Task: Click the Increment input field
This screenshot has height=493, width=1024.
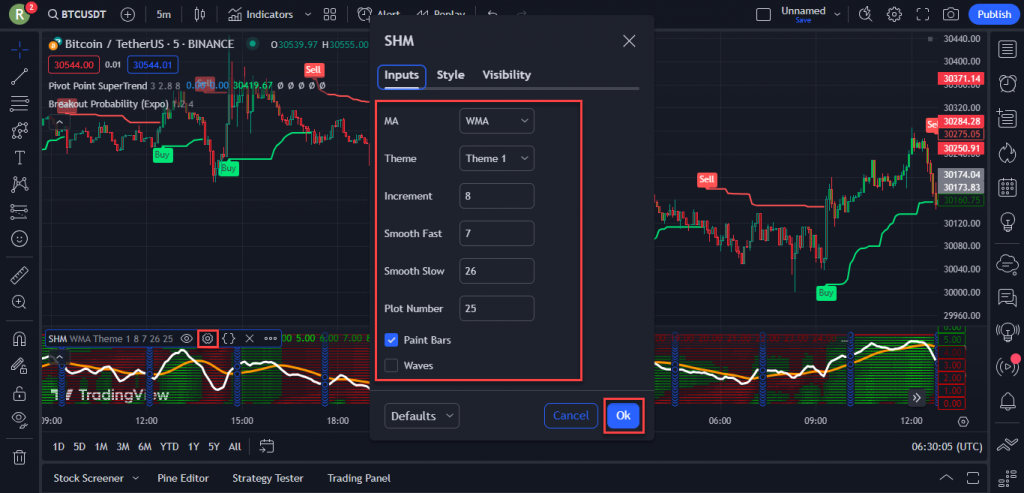Action: 496,196
